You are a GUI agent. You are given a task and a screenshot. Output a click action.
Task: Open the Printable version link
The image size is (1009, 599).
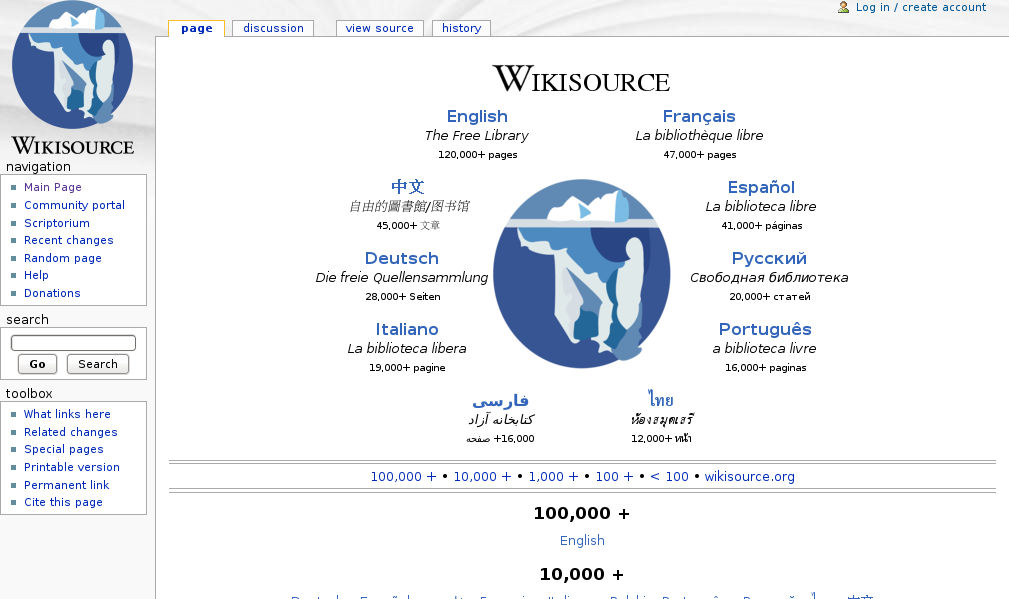[72, 467]
